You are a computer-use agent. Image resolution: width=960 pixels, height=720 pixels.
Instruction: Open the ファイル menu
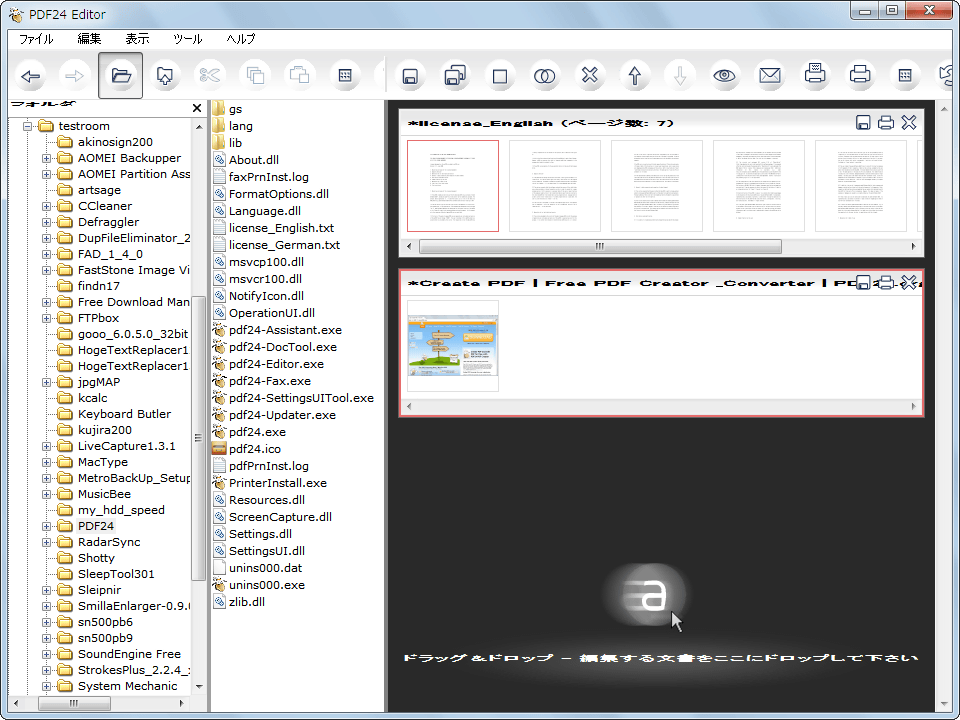click(x=36, y=39)
